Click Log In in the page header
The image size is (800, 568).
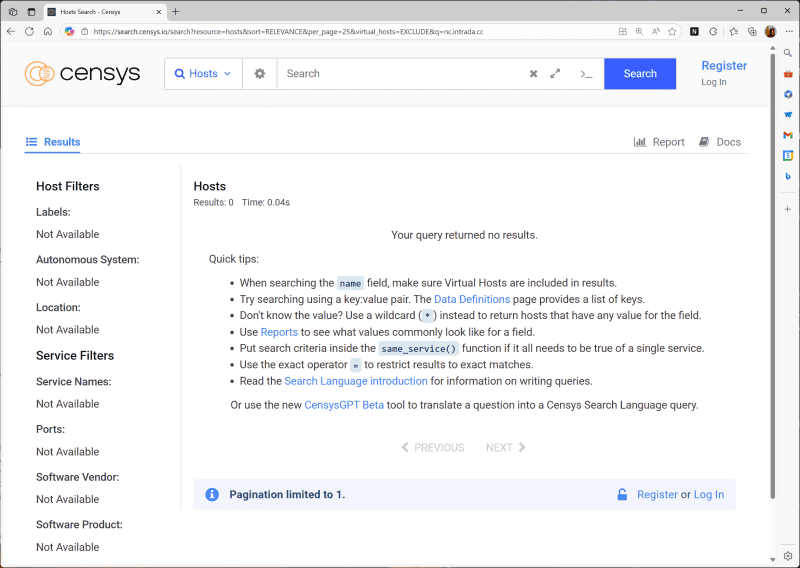pos(713,82)
